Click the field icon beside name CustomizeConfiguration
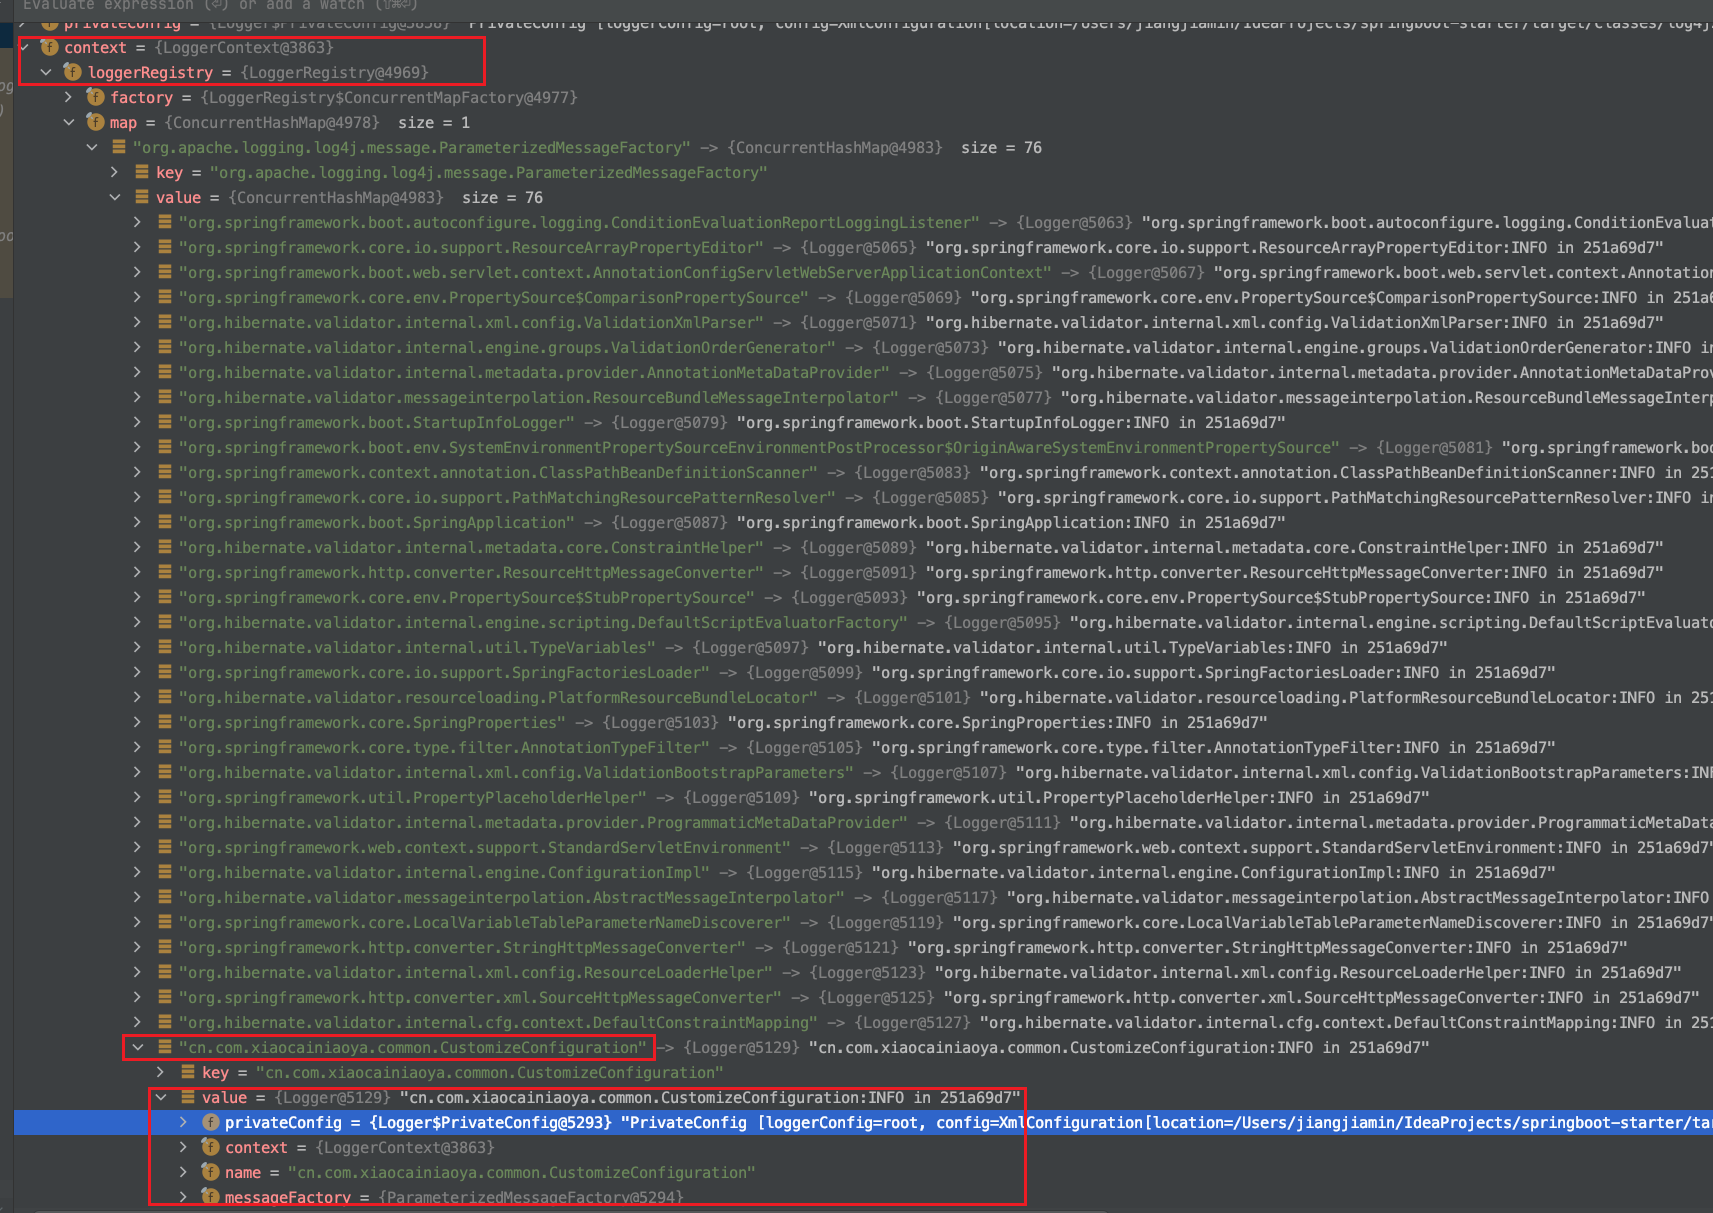1713x1213 pixels. [x=210, y=1172]
